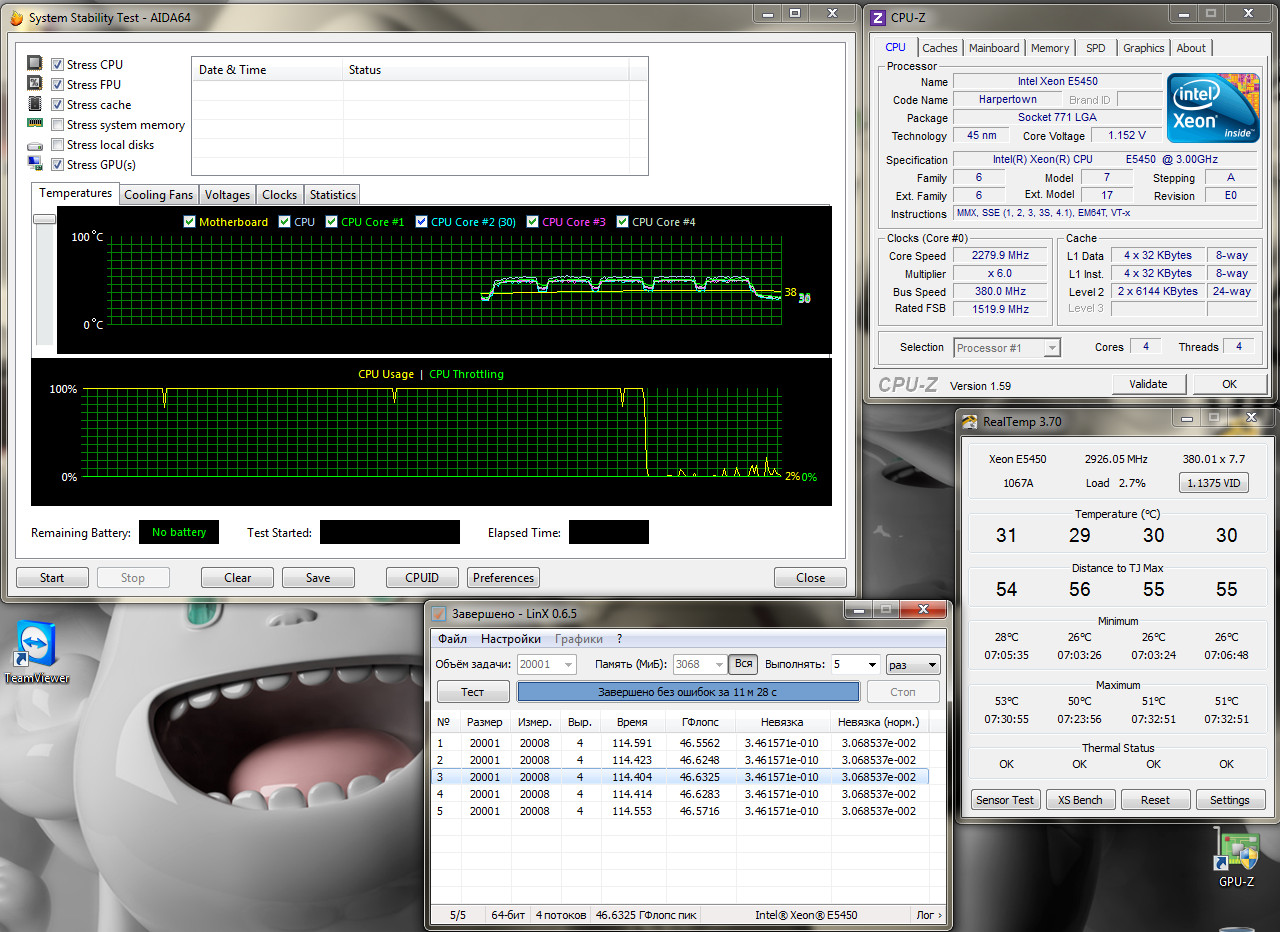Open the Выполнять count dropdown showing 5

[855, 664]
